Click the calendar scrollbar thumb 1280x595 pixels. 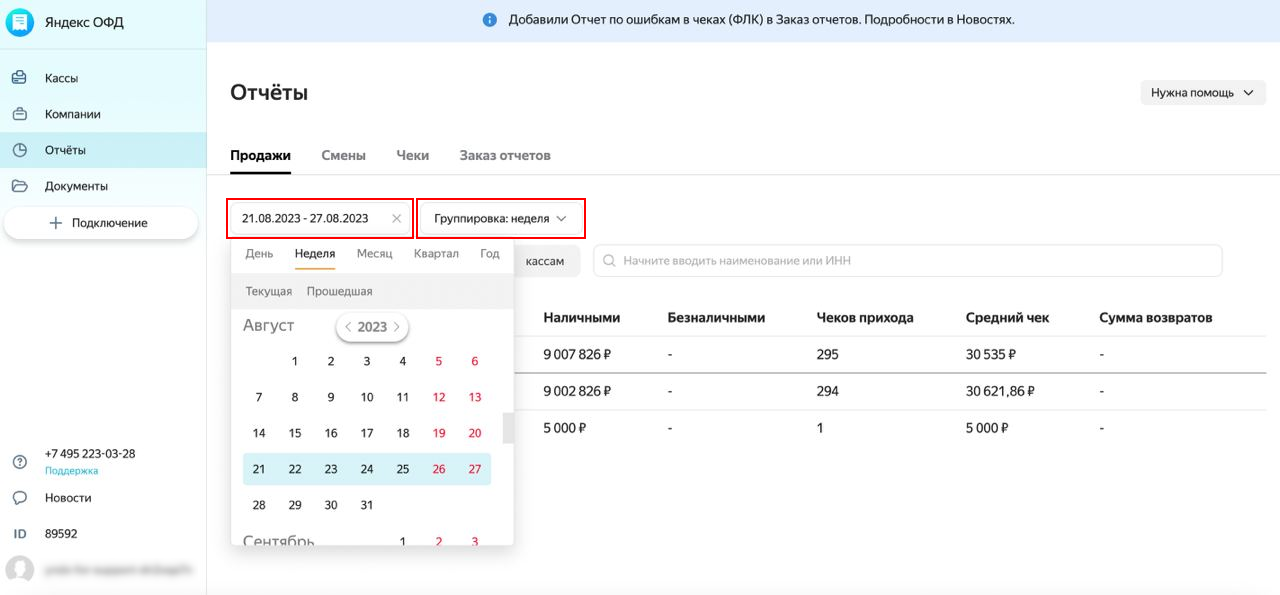[x=507, y=428]
